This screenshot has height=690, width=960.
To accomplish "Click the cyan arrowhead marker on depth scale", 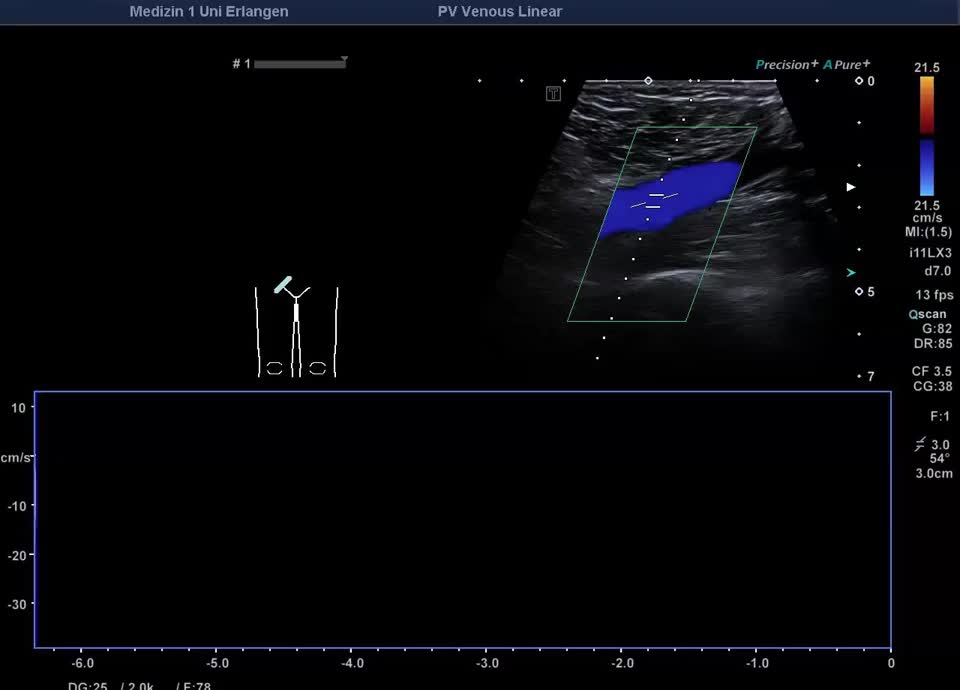I will [851, 272].
